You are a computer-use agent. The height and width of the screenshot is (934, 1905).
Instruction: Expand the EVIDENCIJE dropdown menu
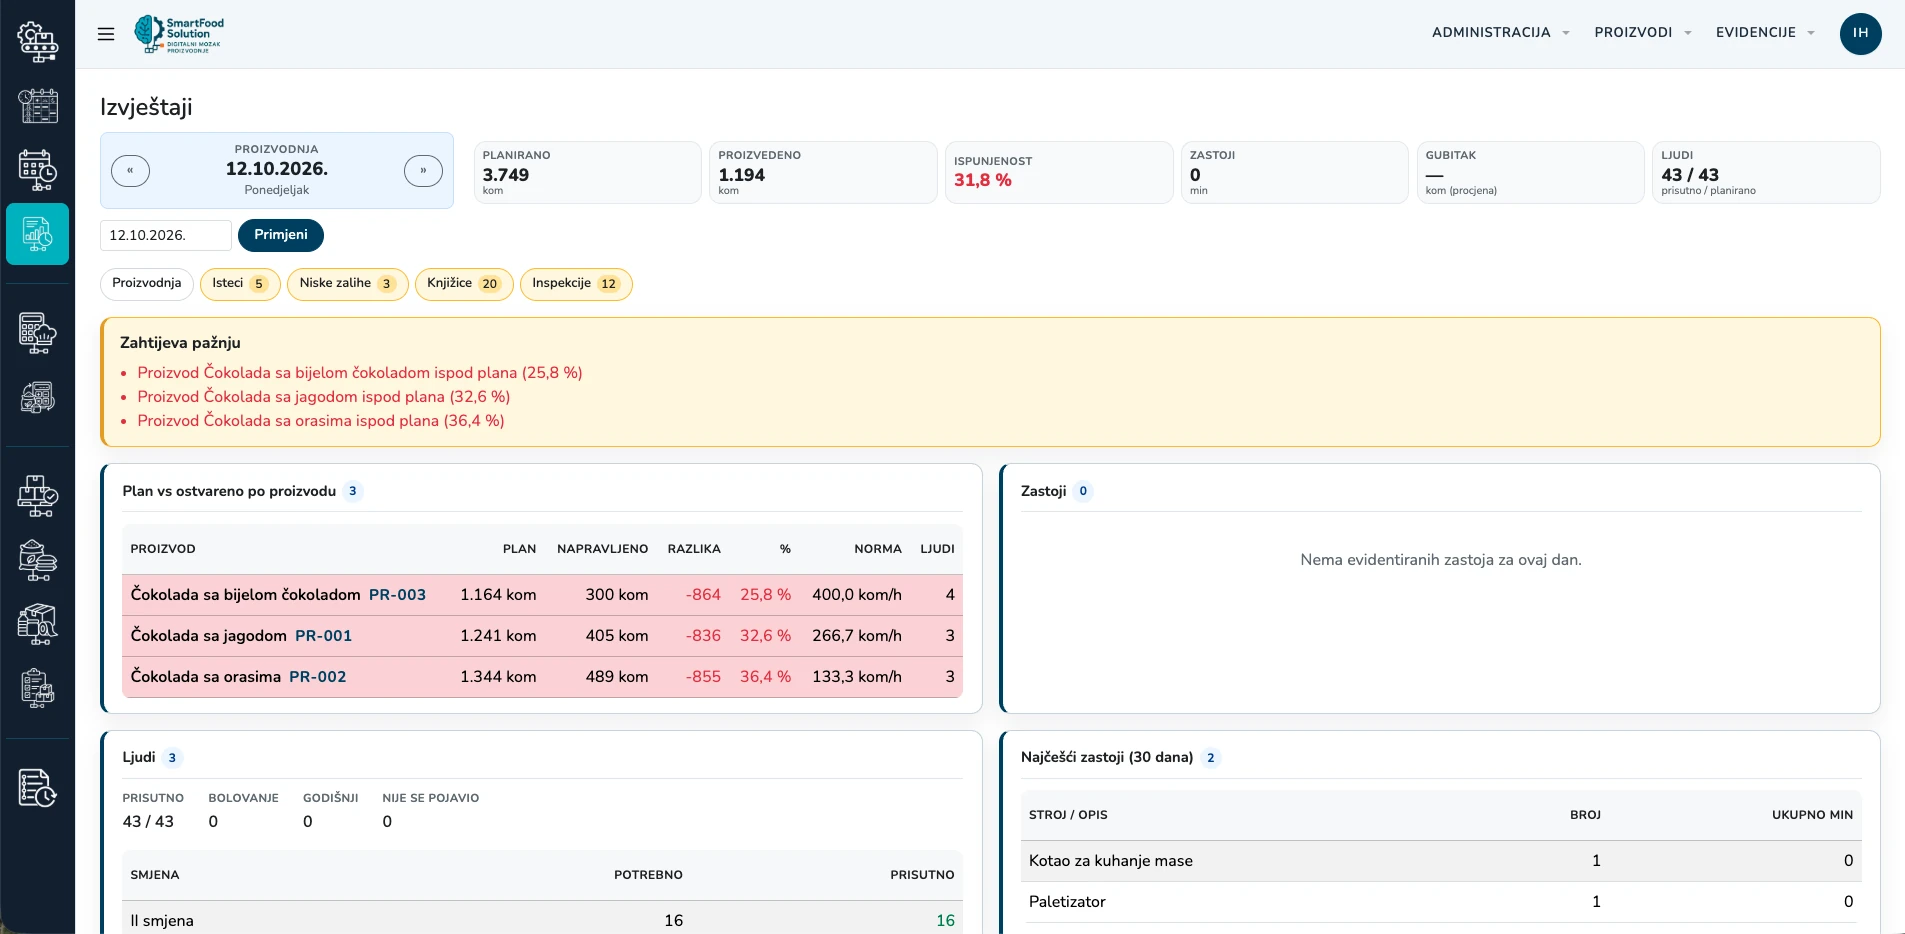click(1765, 33)
